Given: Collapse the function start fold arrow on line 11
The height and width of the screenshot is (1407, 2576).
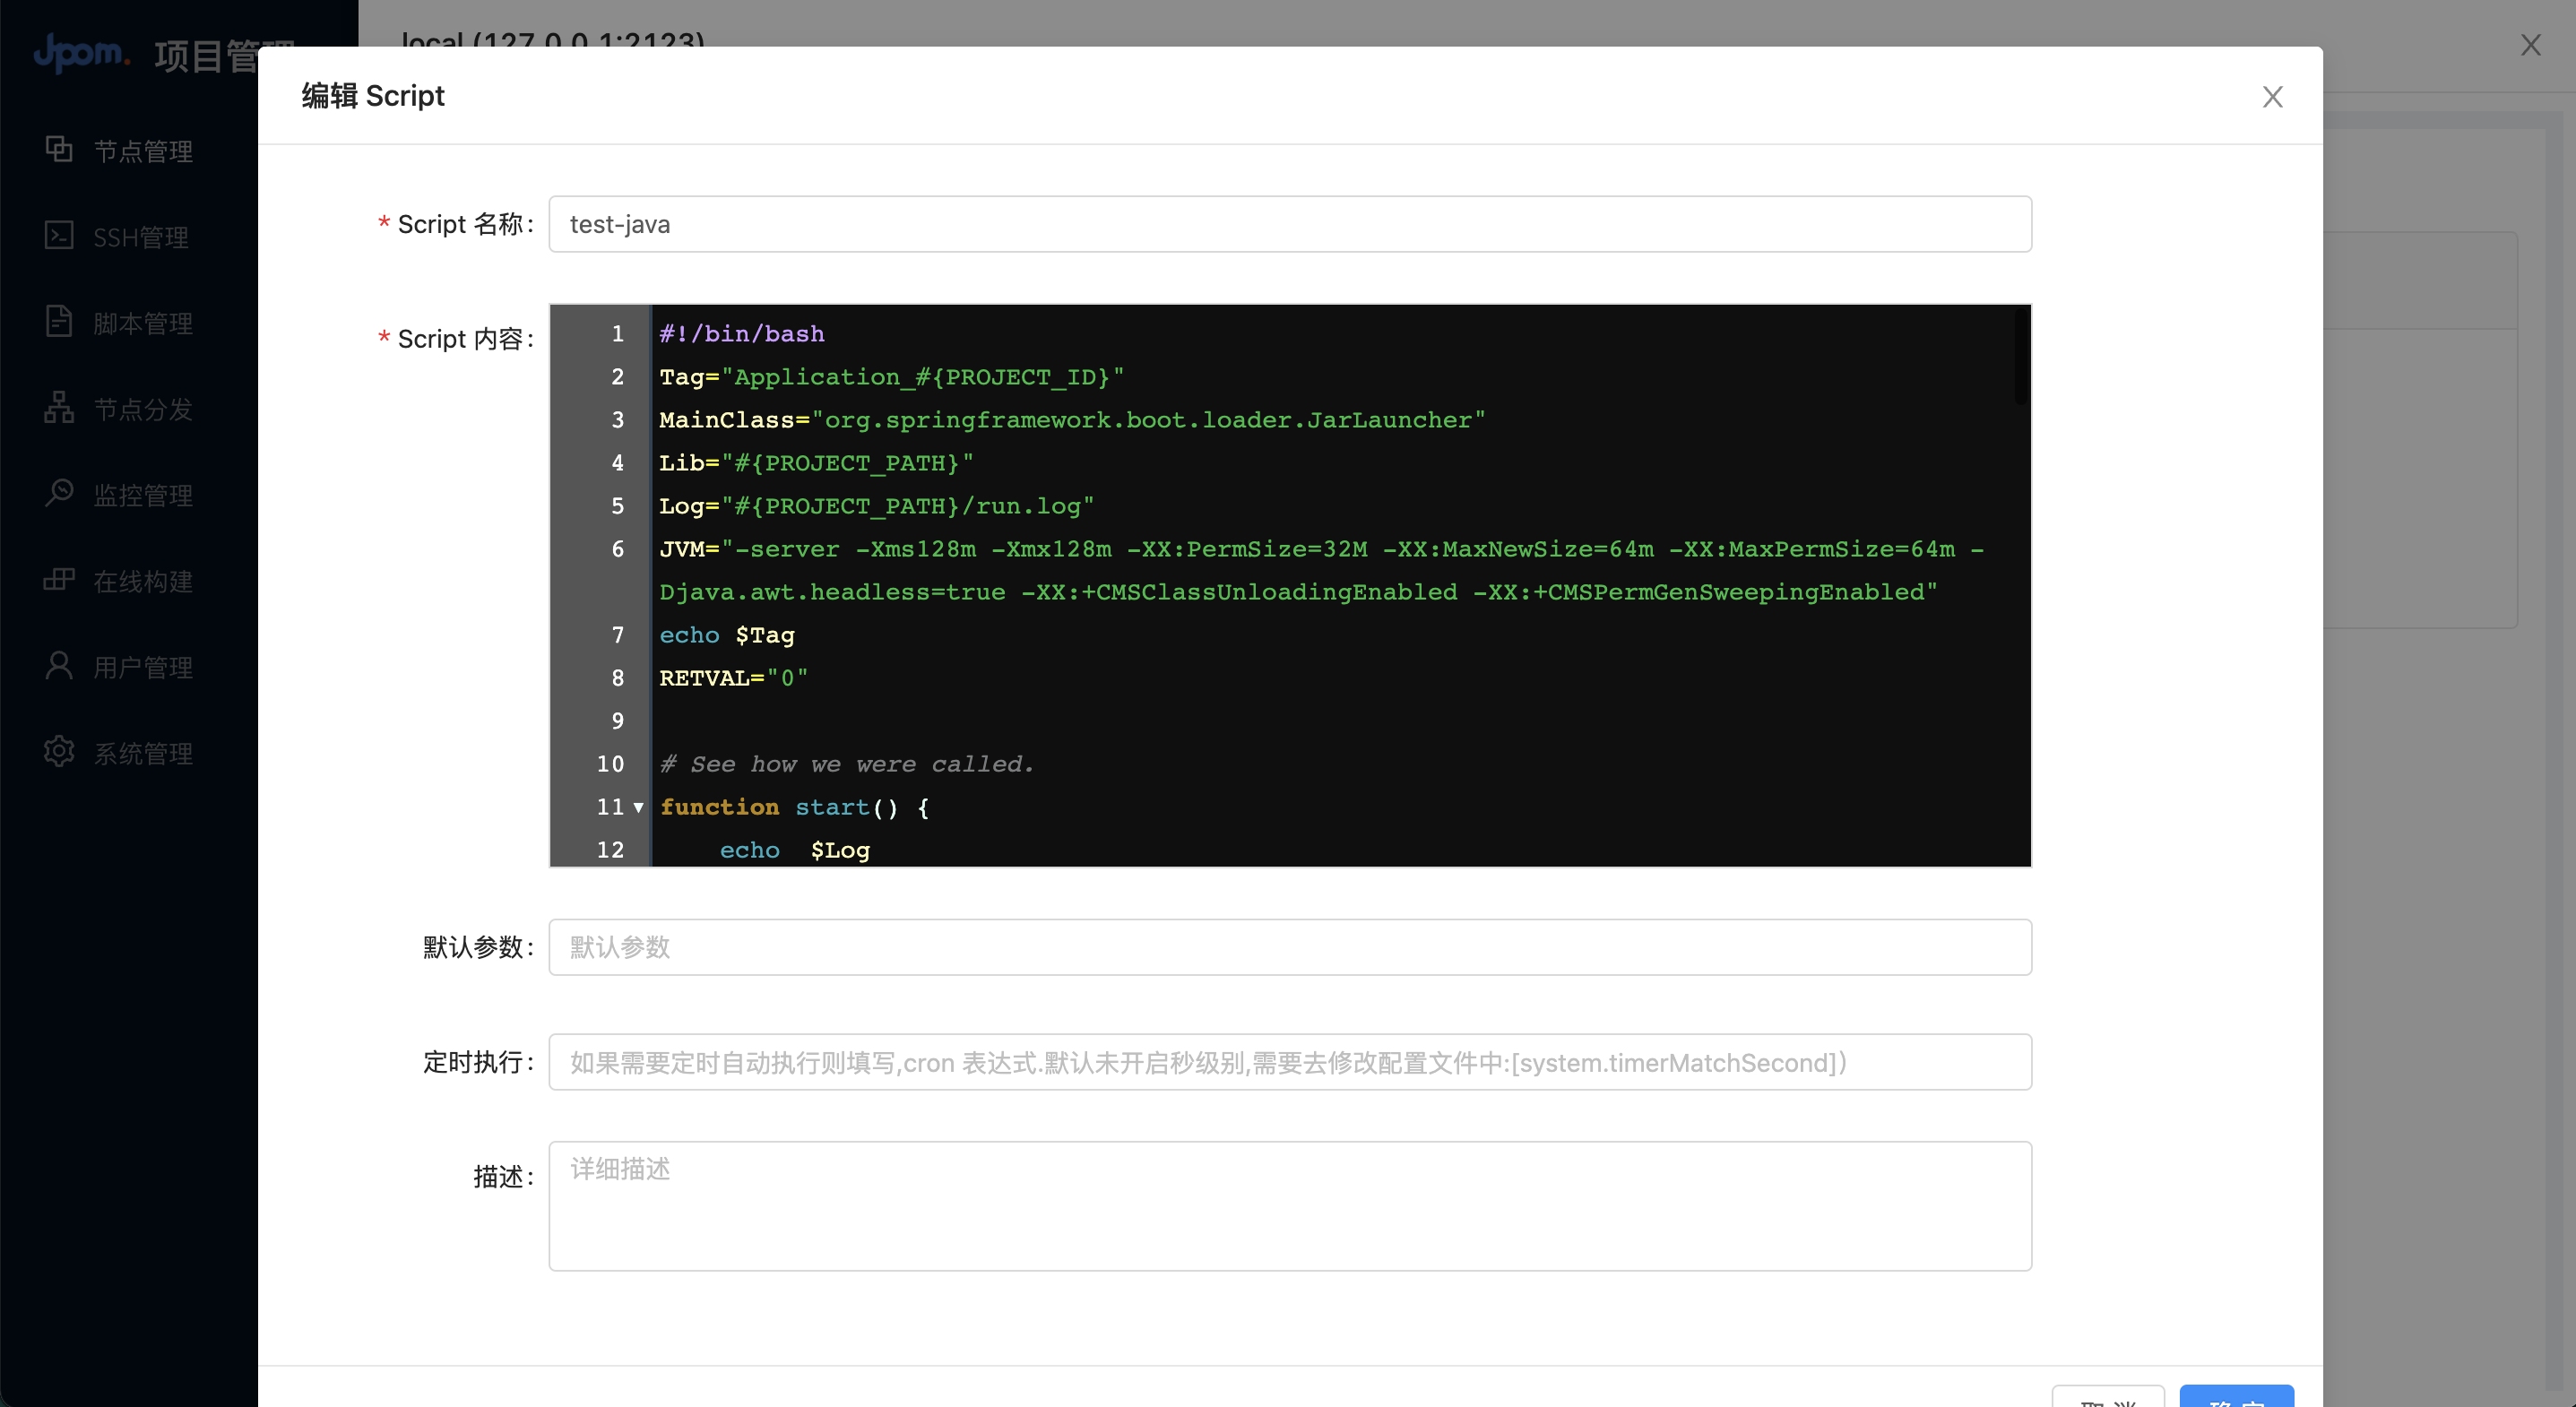Looking at the screenshot, I should pos(639,807).
